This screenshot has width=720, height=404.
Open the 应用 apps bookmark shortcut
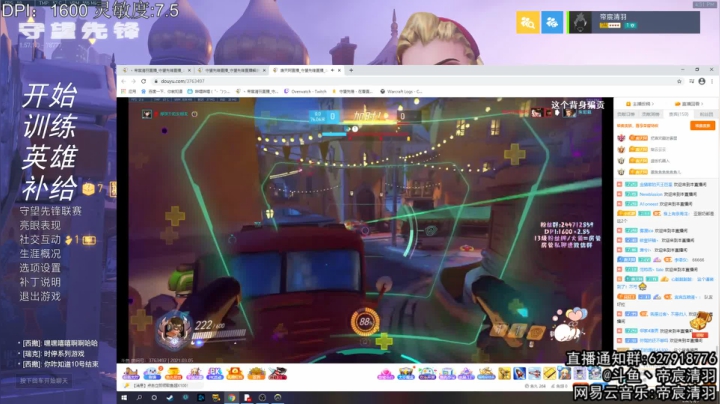[129, 91]
